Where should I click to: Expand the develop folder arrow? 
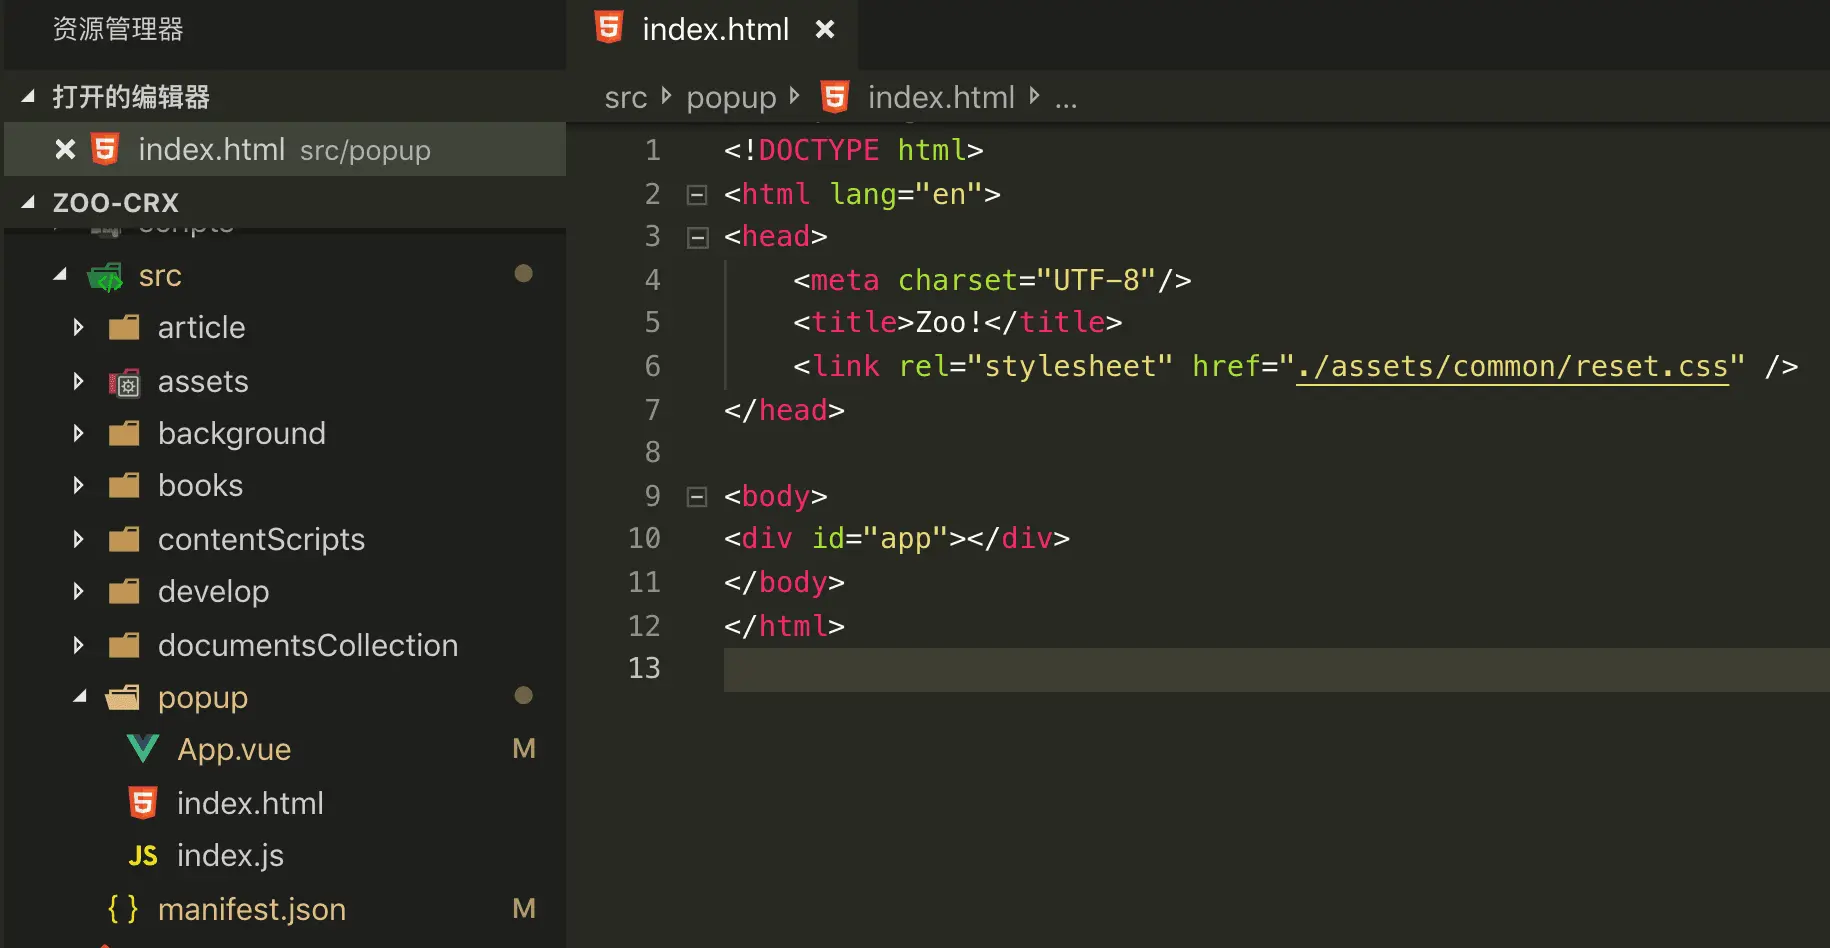pos(79,592)
